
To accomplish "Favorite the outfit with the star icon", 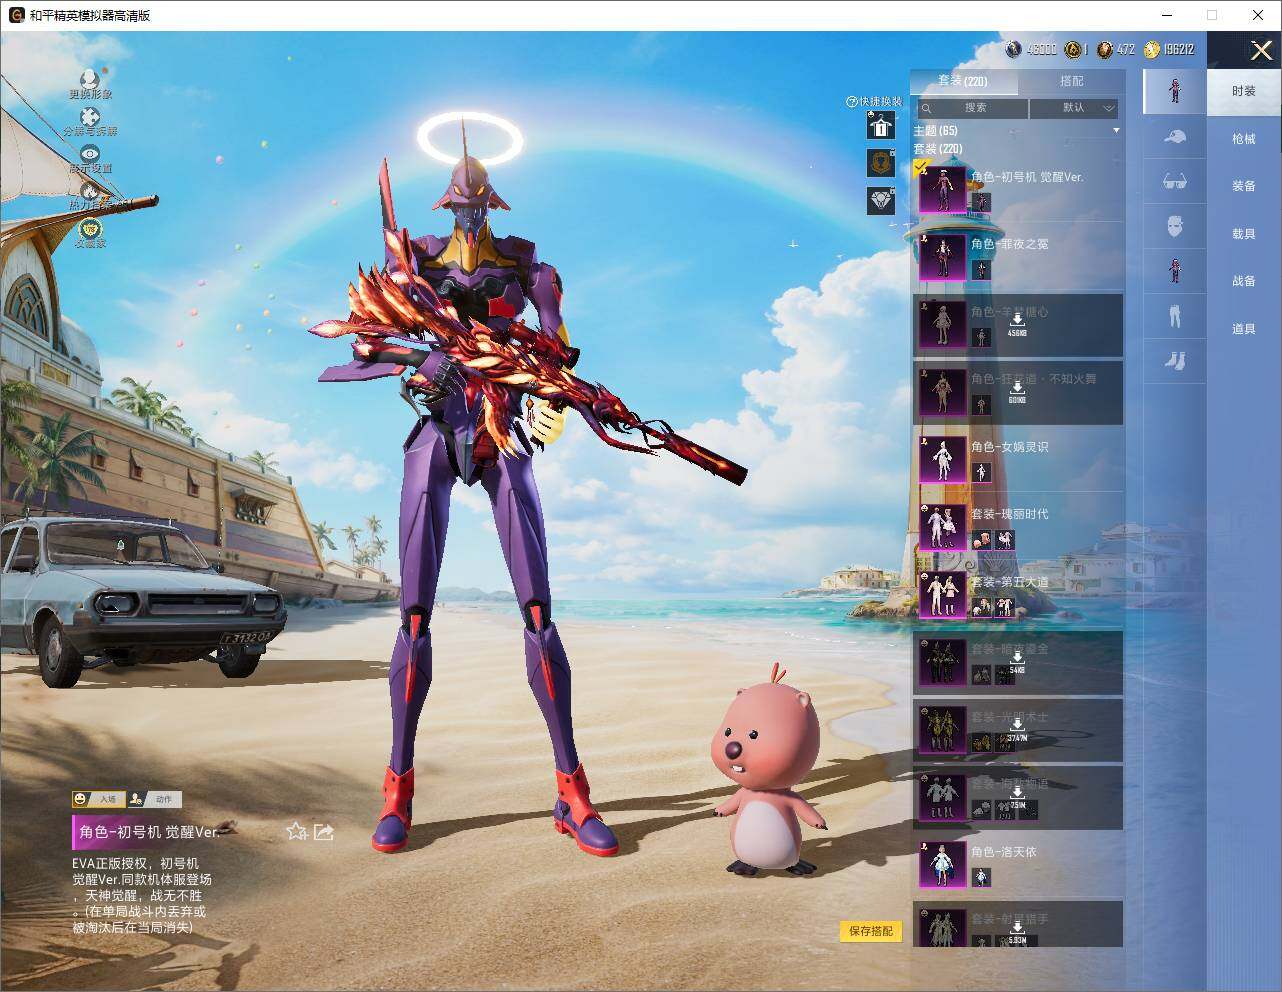I will (x=296, y=831).
